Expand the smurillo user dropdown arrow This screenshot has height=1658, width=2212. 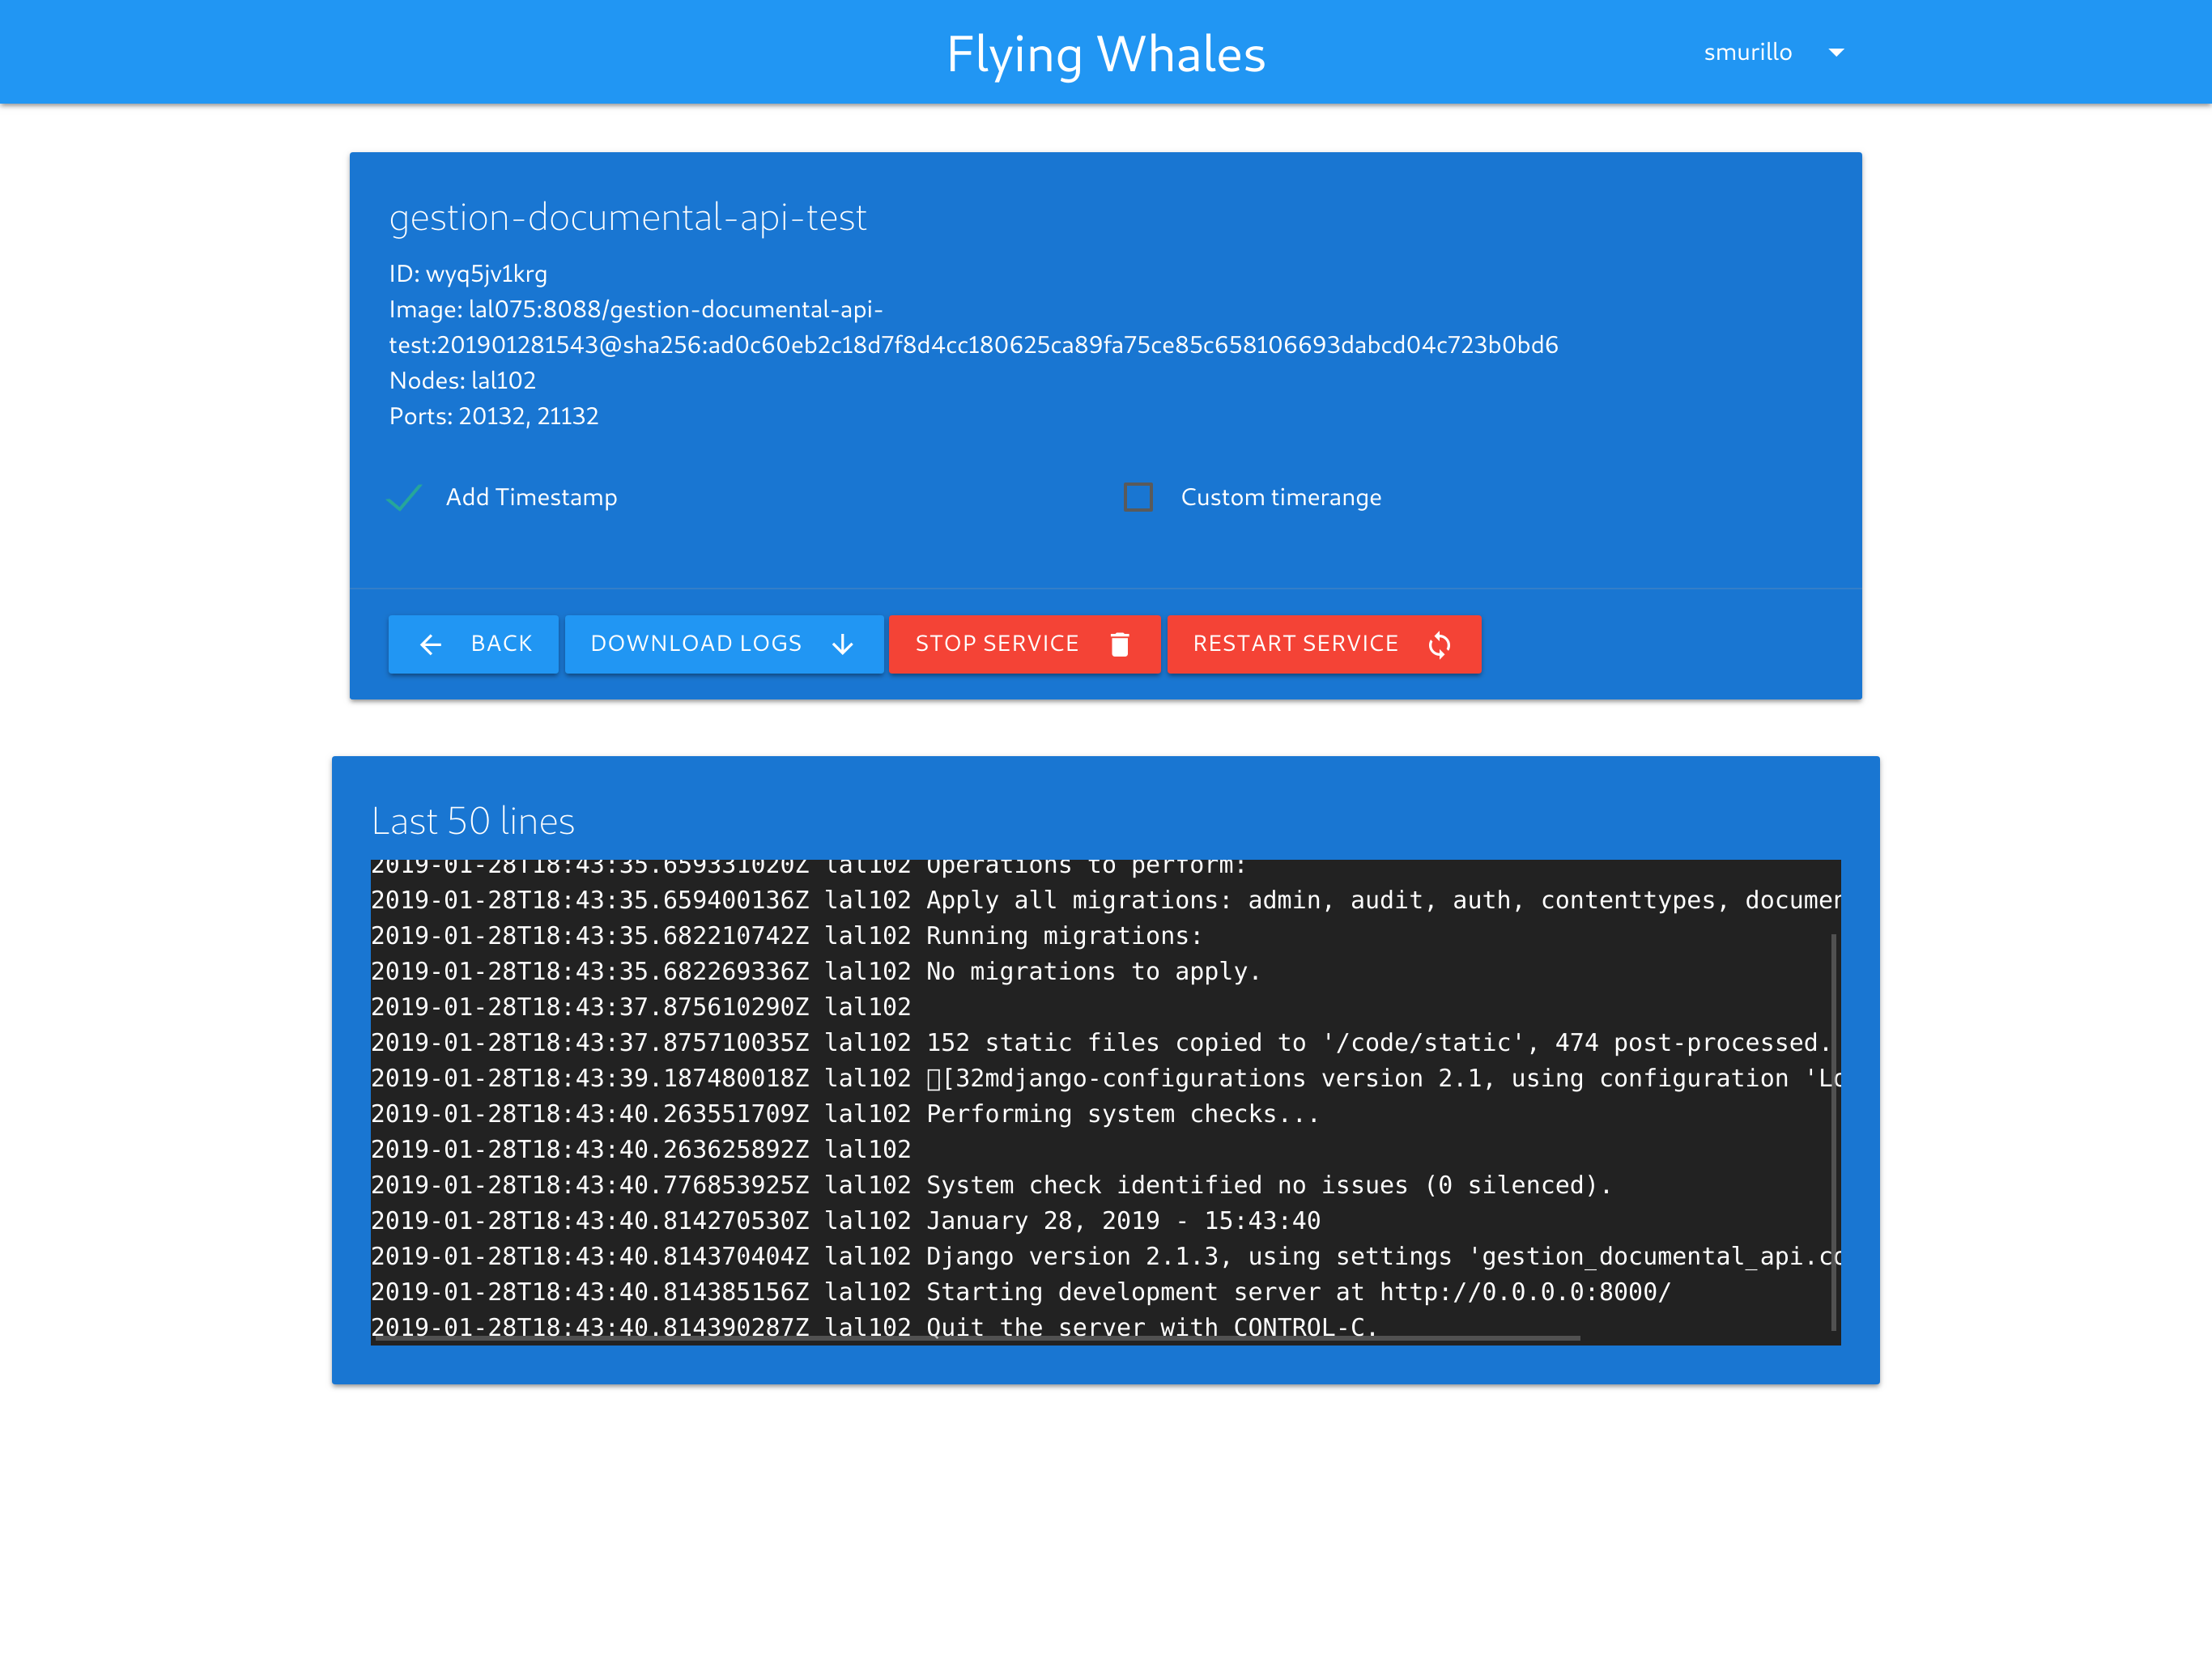1836,53
